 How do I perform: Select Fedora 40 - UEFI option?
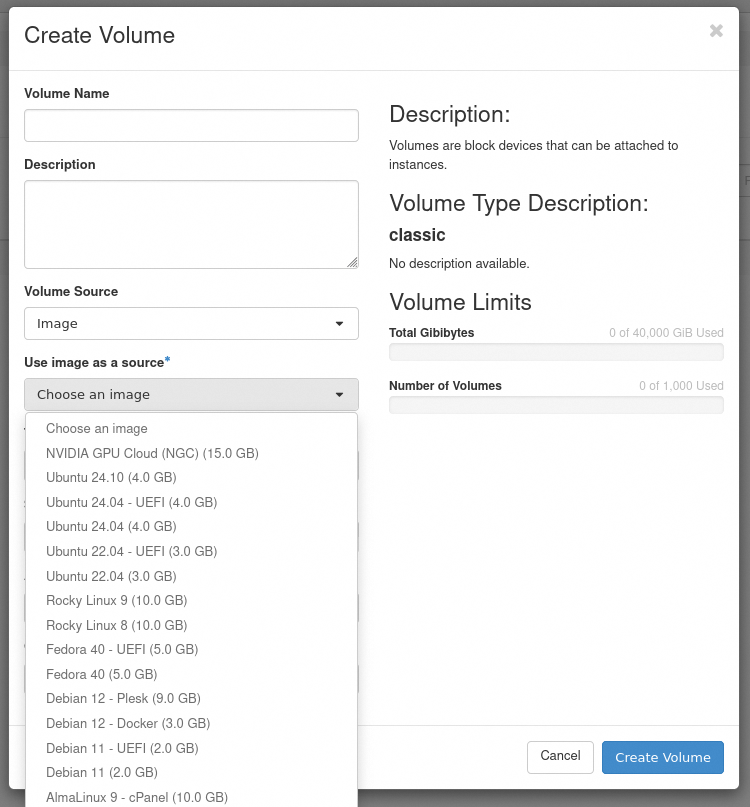122,649
